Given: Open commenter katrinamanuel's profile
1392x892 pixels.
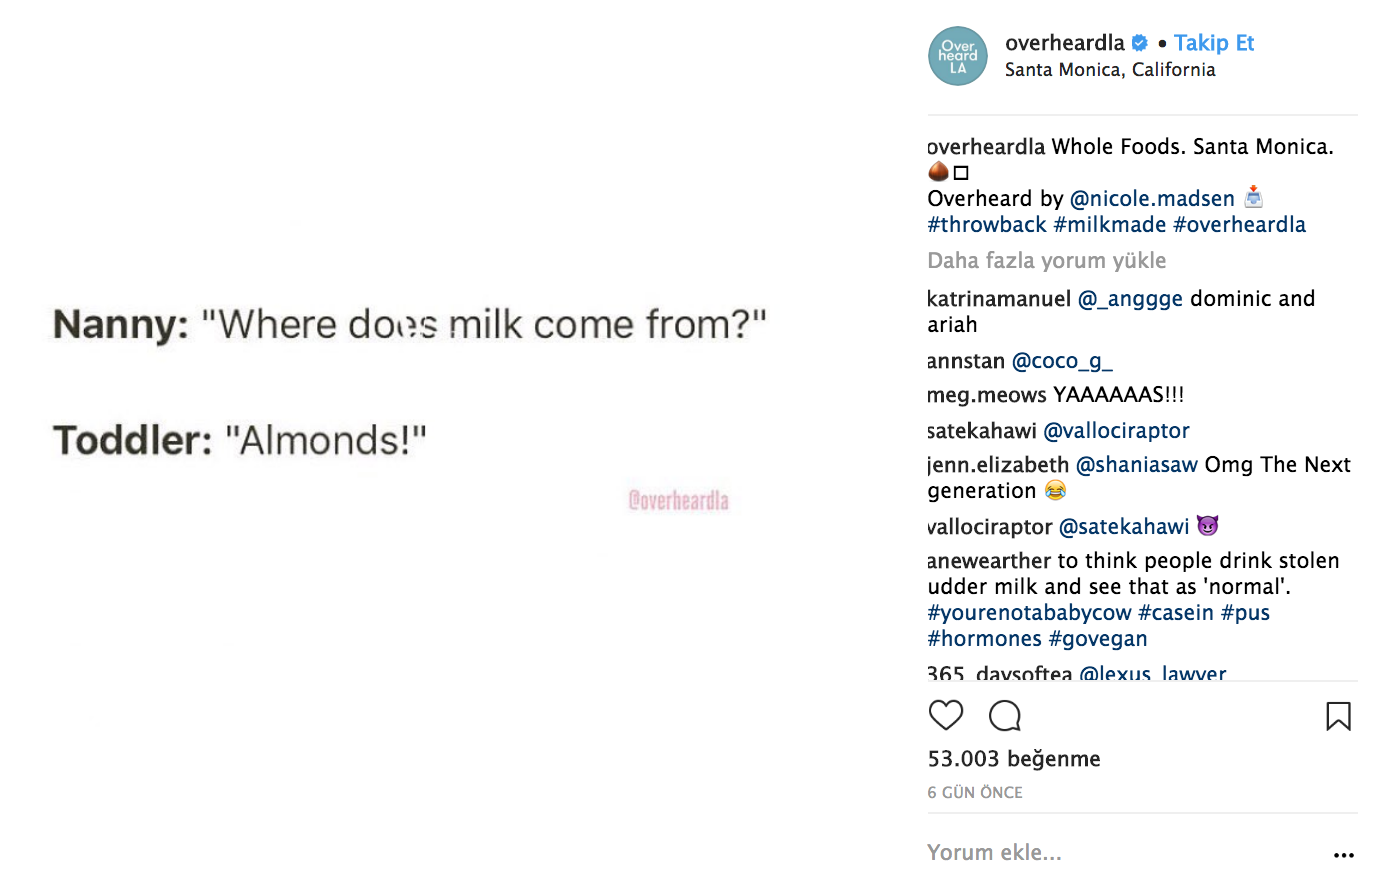Looking at the screenshot, I should [998, 299].
